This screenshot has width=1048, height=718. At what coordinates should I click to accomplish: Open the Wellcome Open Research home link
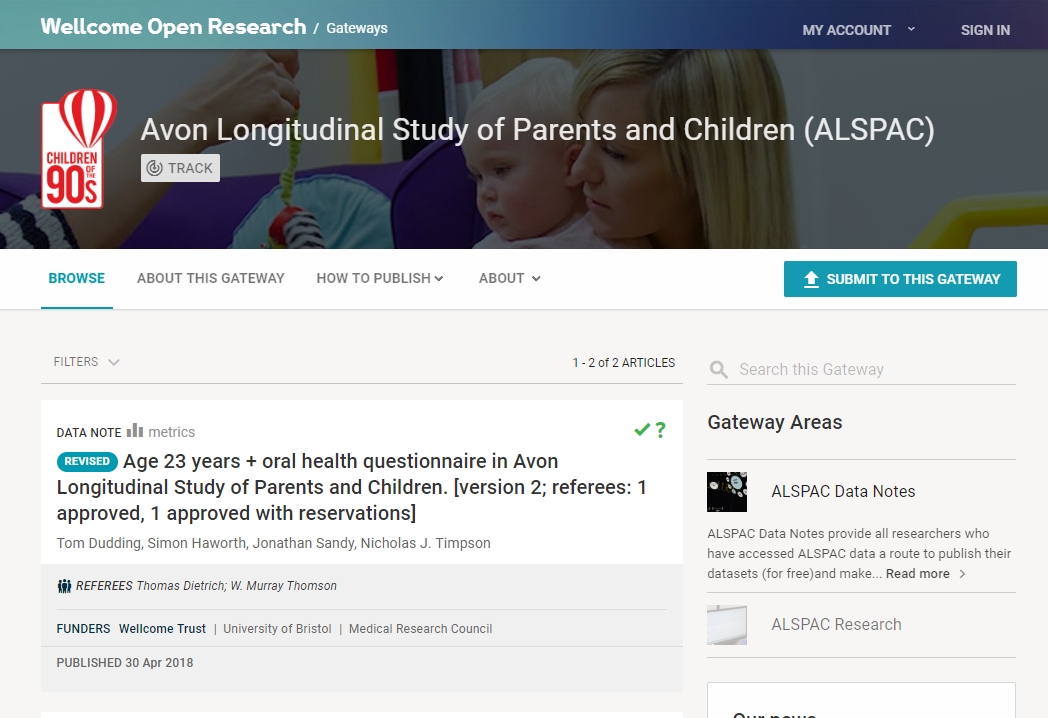tap(173, 27)
